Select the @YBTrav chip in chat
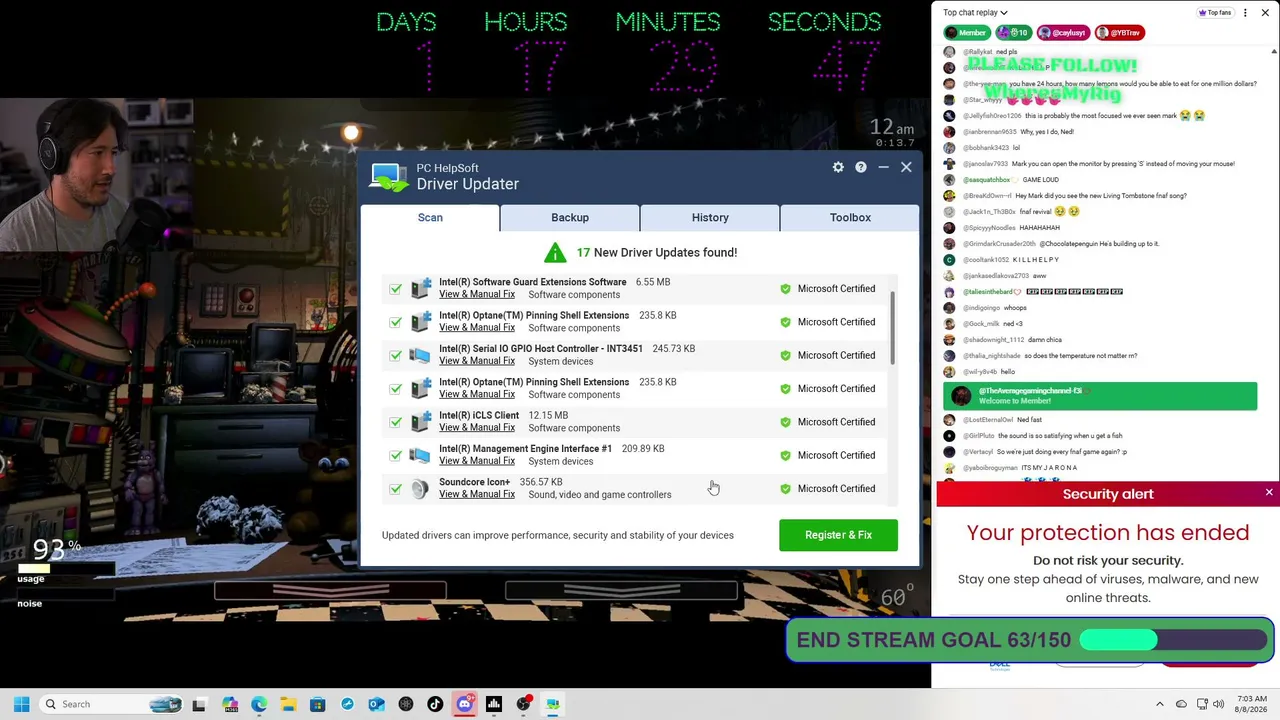 1119,33
